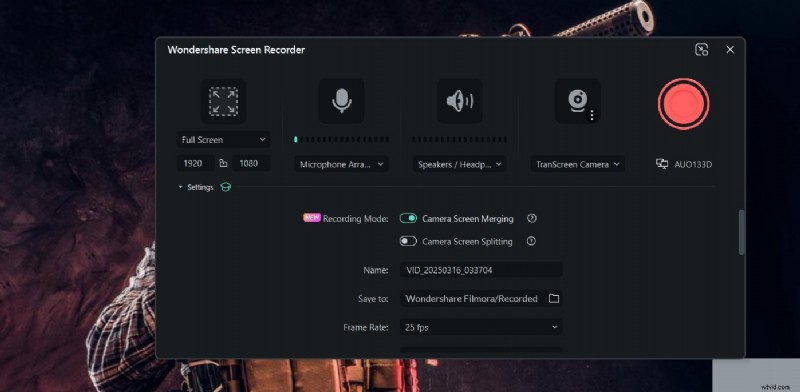This screenshot has width=800, height=392.
Task: Toggle the system audio speaker icon
Action: [x=460, y=101]
